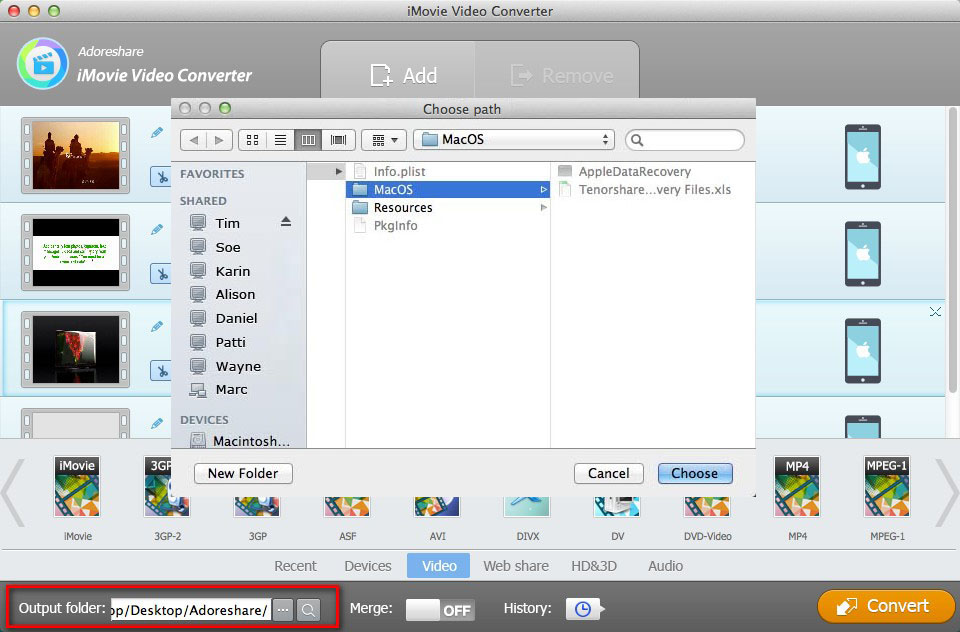The width and height of the screenshot is (960, 632).
Task: Select the Info.plist file
Action: click(399, 171)
